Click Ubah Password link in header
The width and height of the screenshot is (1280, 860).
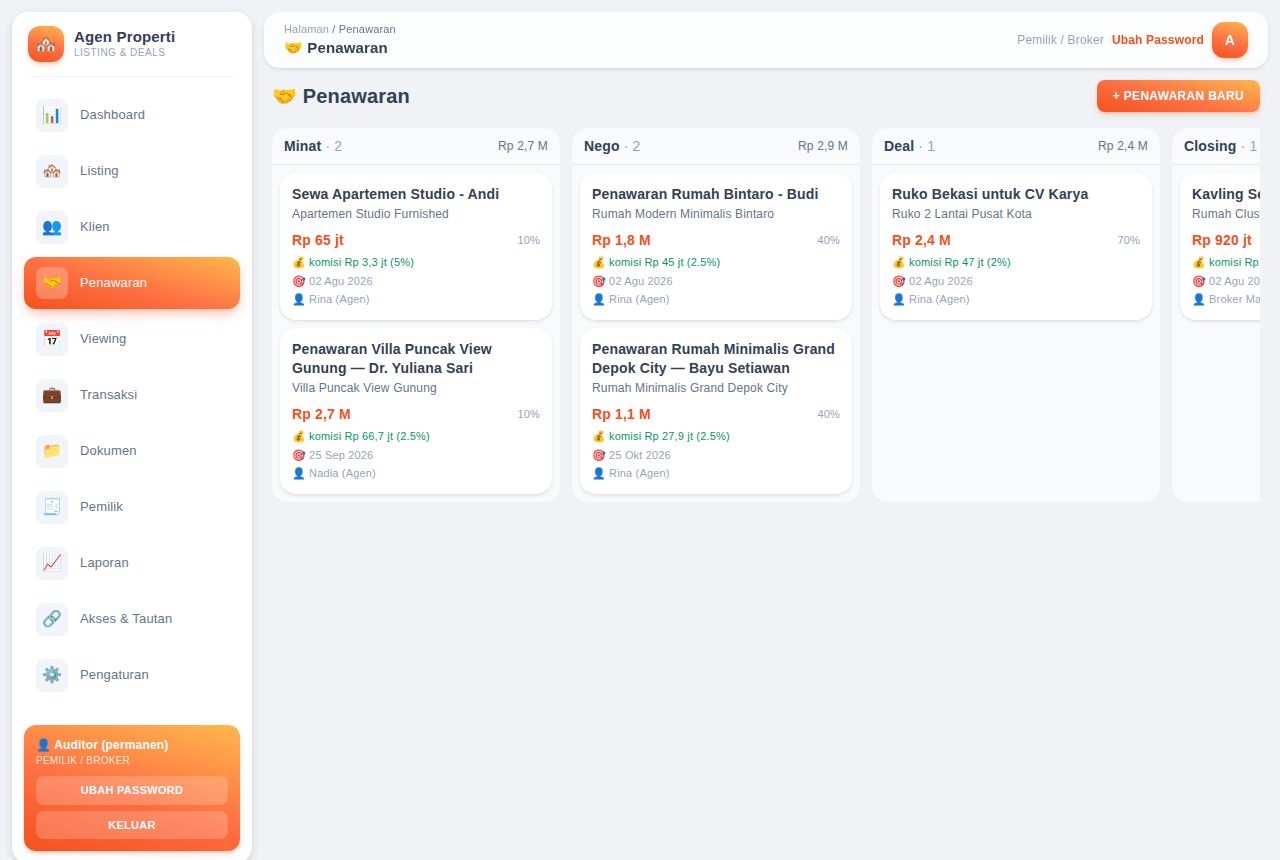point(1158,40)
